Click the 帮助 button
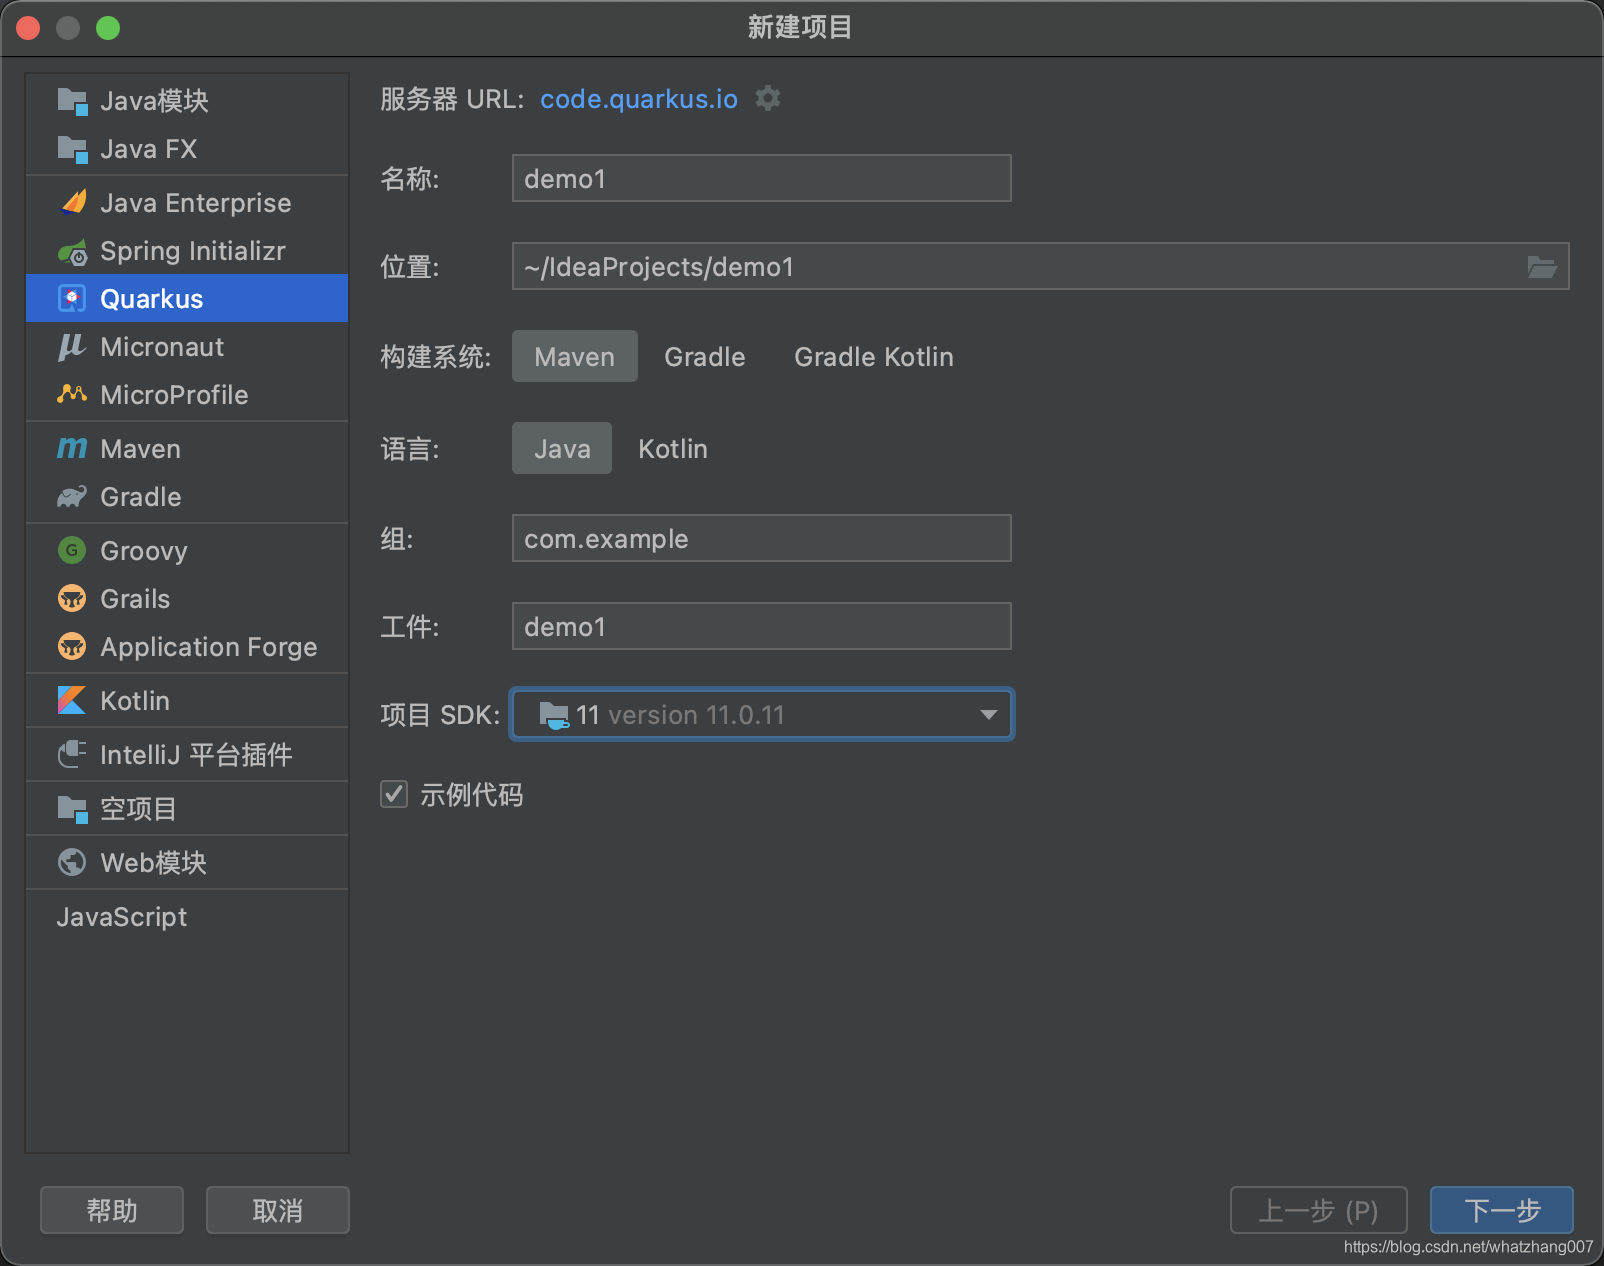The image size is (1604, 1266). point(112,1210)
